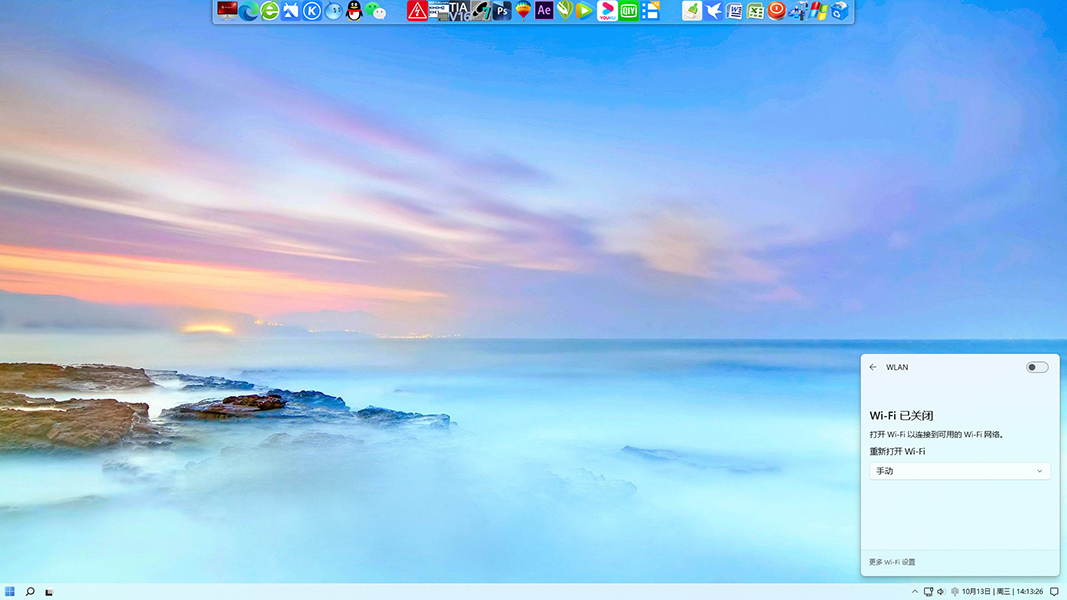Launch Microsoft Word from the dock
Viewport: 1067px width, 600px height.
point(735,11)
